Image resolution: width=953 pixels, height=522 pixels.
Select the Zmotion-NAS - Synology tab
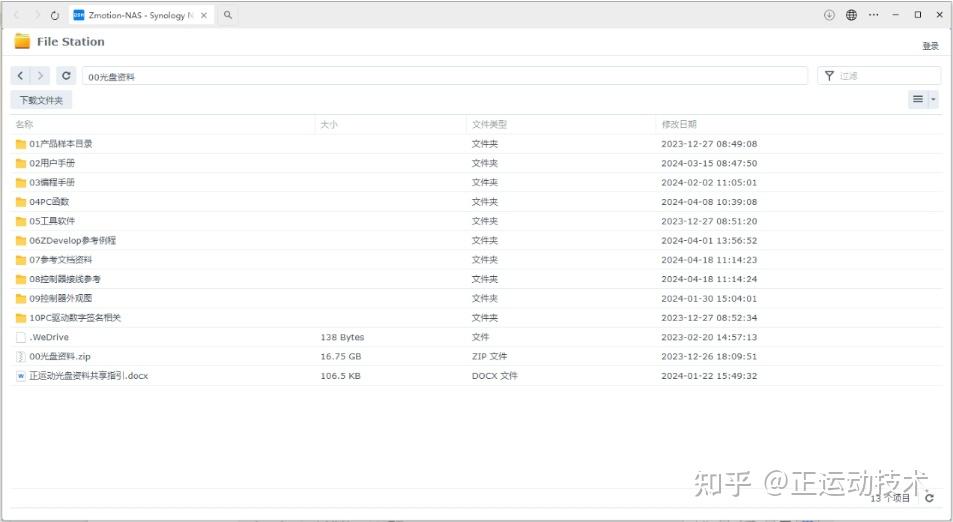point(142,16)
